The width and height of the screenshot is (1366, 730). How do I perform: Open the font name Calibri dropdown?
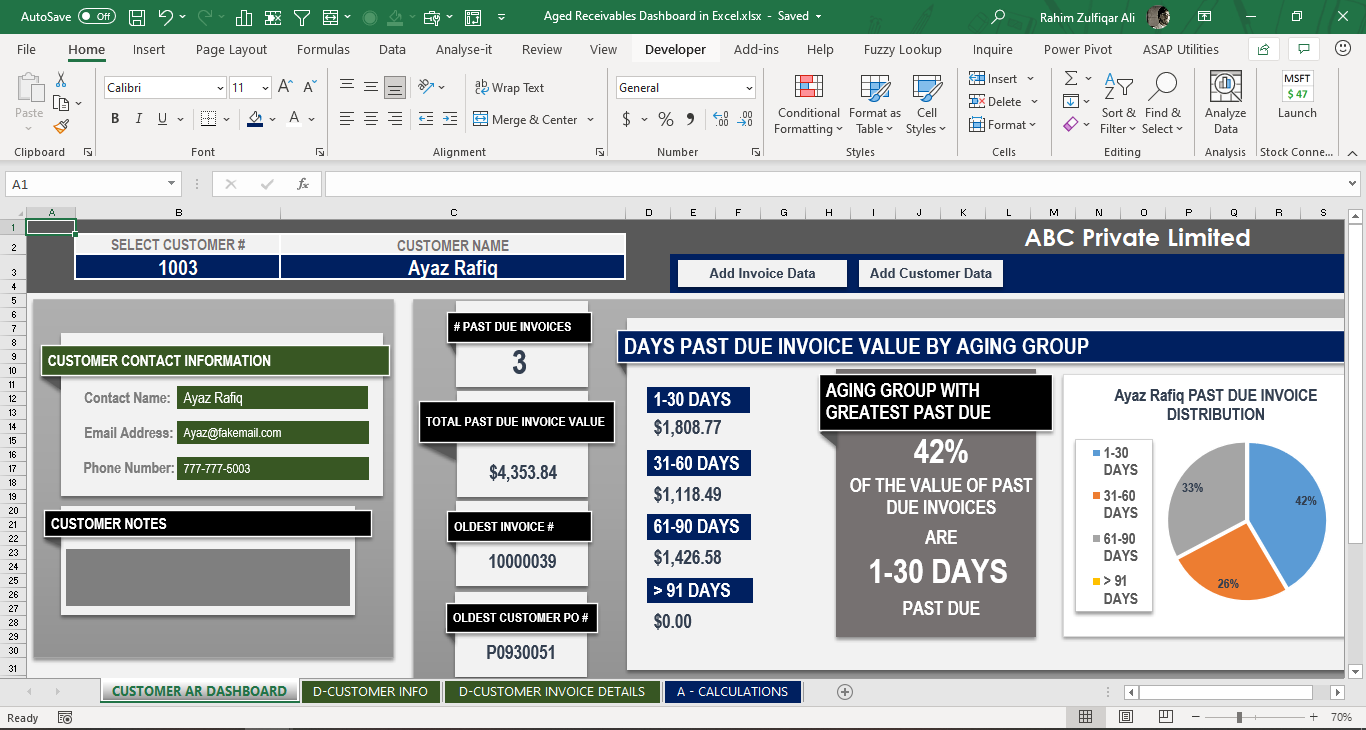(220, 88)
